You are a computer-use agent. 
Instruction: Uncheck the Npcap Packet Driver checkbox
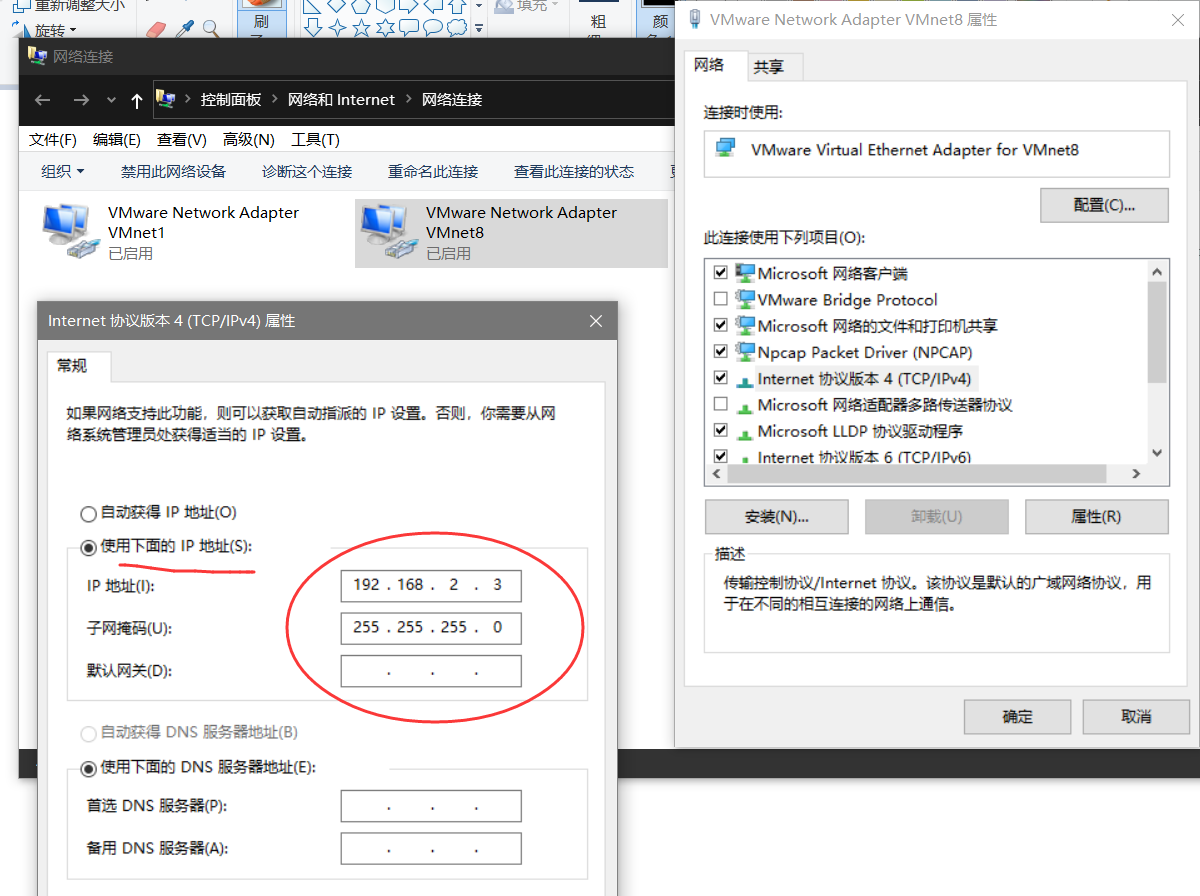coord(720,352)
